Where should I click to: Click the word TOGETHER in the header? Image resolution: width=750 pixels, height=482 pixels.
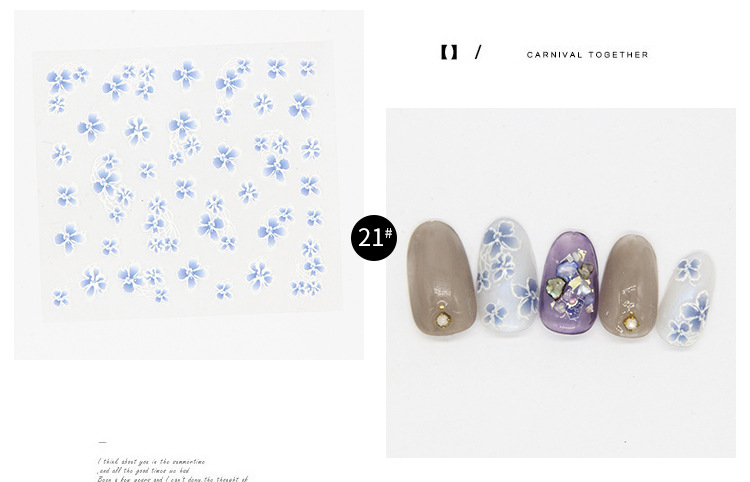click(618, 55)
